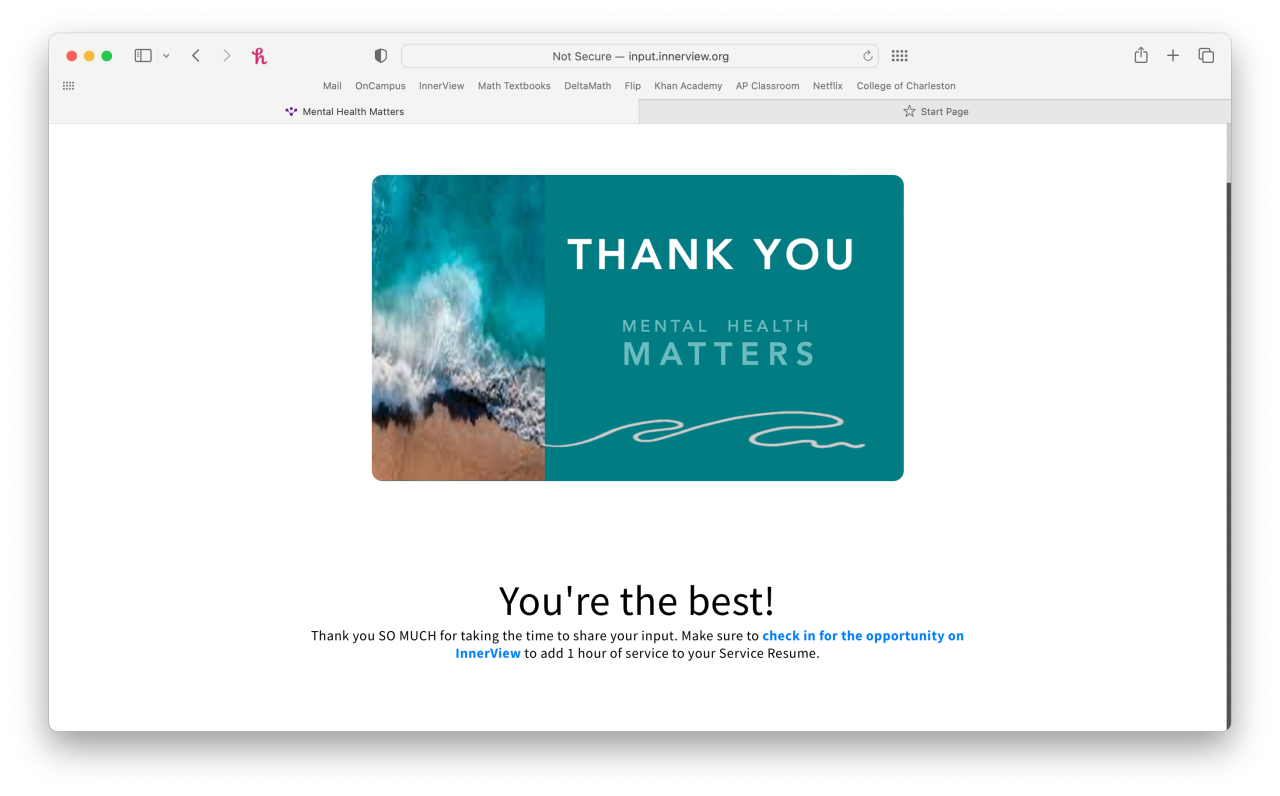Open the InnerView bookmark
1280x796 pixels.
(441, 86)
